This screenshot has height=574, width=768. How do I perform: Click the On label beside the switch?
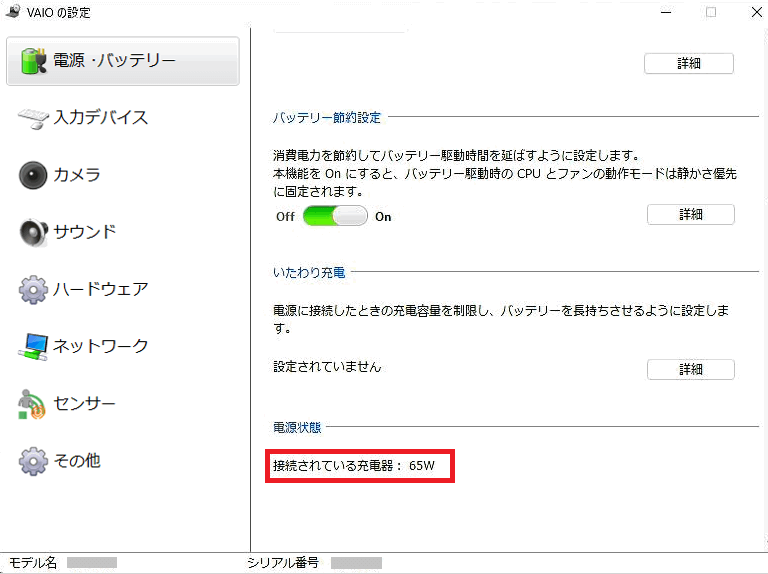(383, 216)
